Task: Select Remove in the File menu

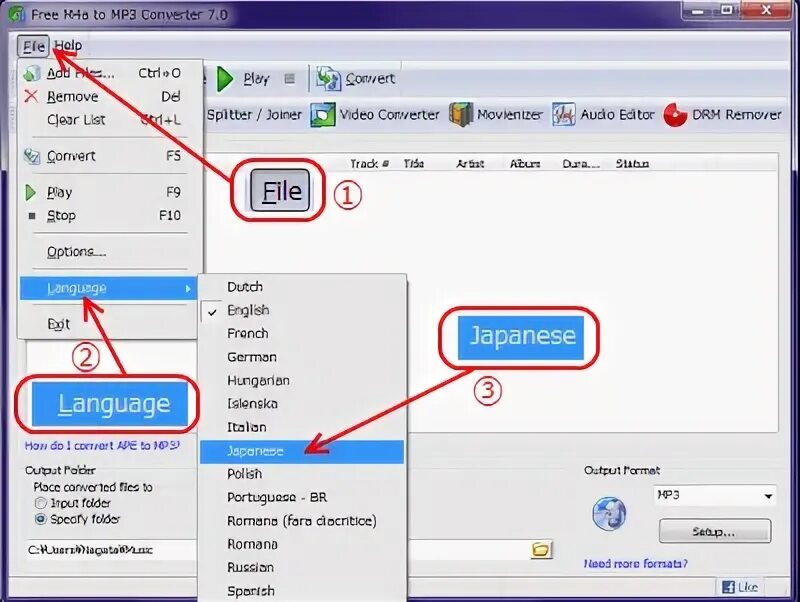Action: (x=110, y=96)
